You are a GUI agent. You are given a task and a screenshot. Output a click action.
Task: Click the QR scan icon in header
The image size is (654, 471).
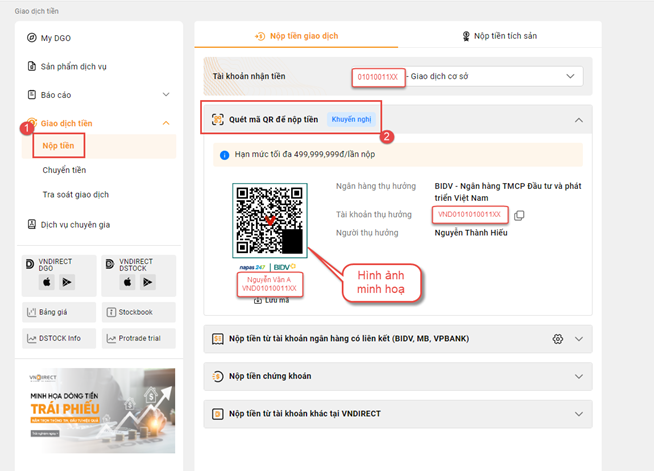[218, 119]
